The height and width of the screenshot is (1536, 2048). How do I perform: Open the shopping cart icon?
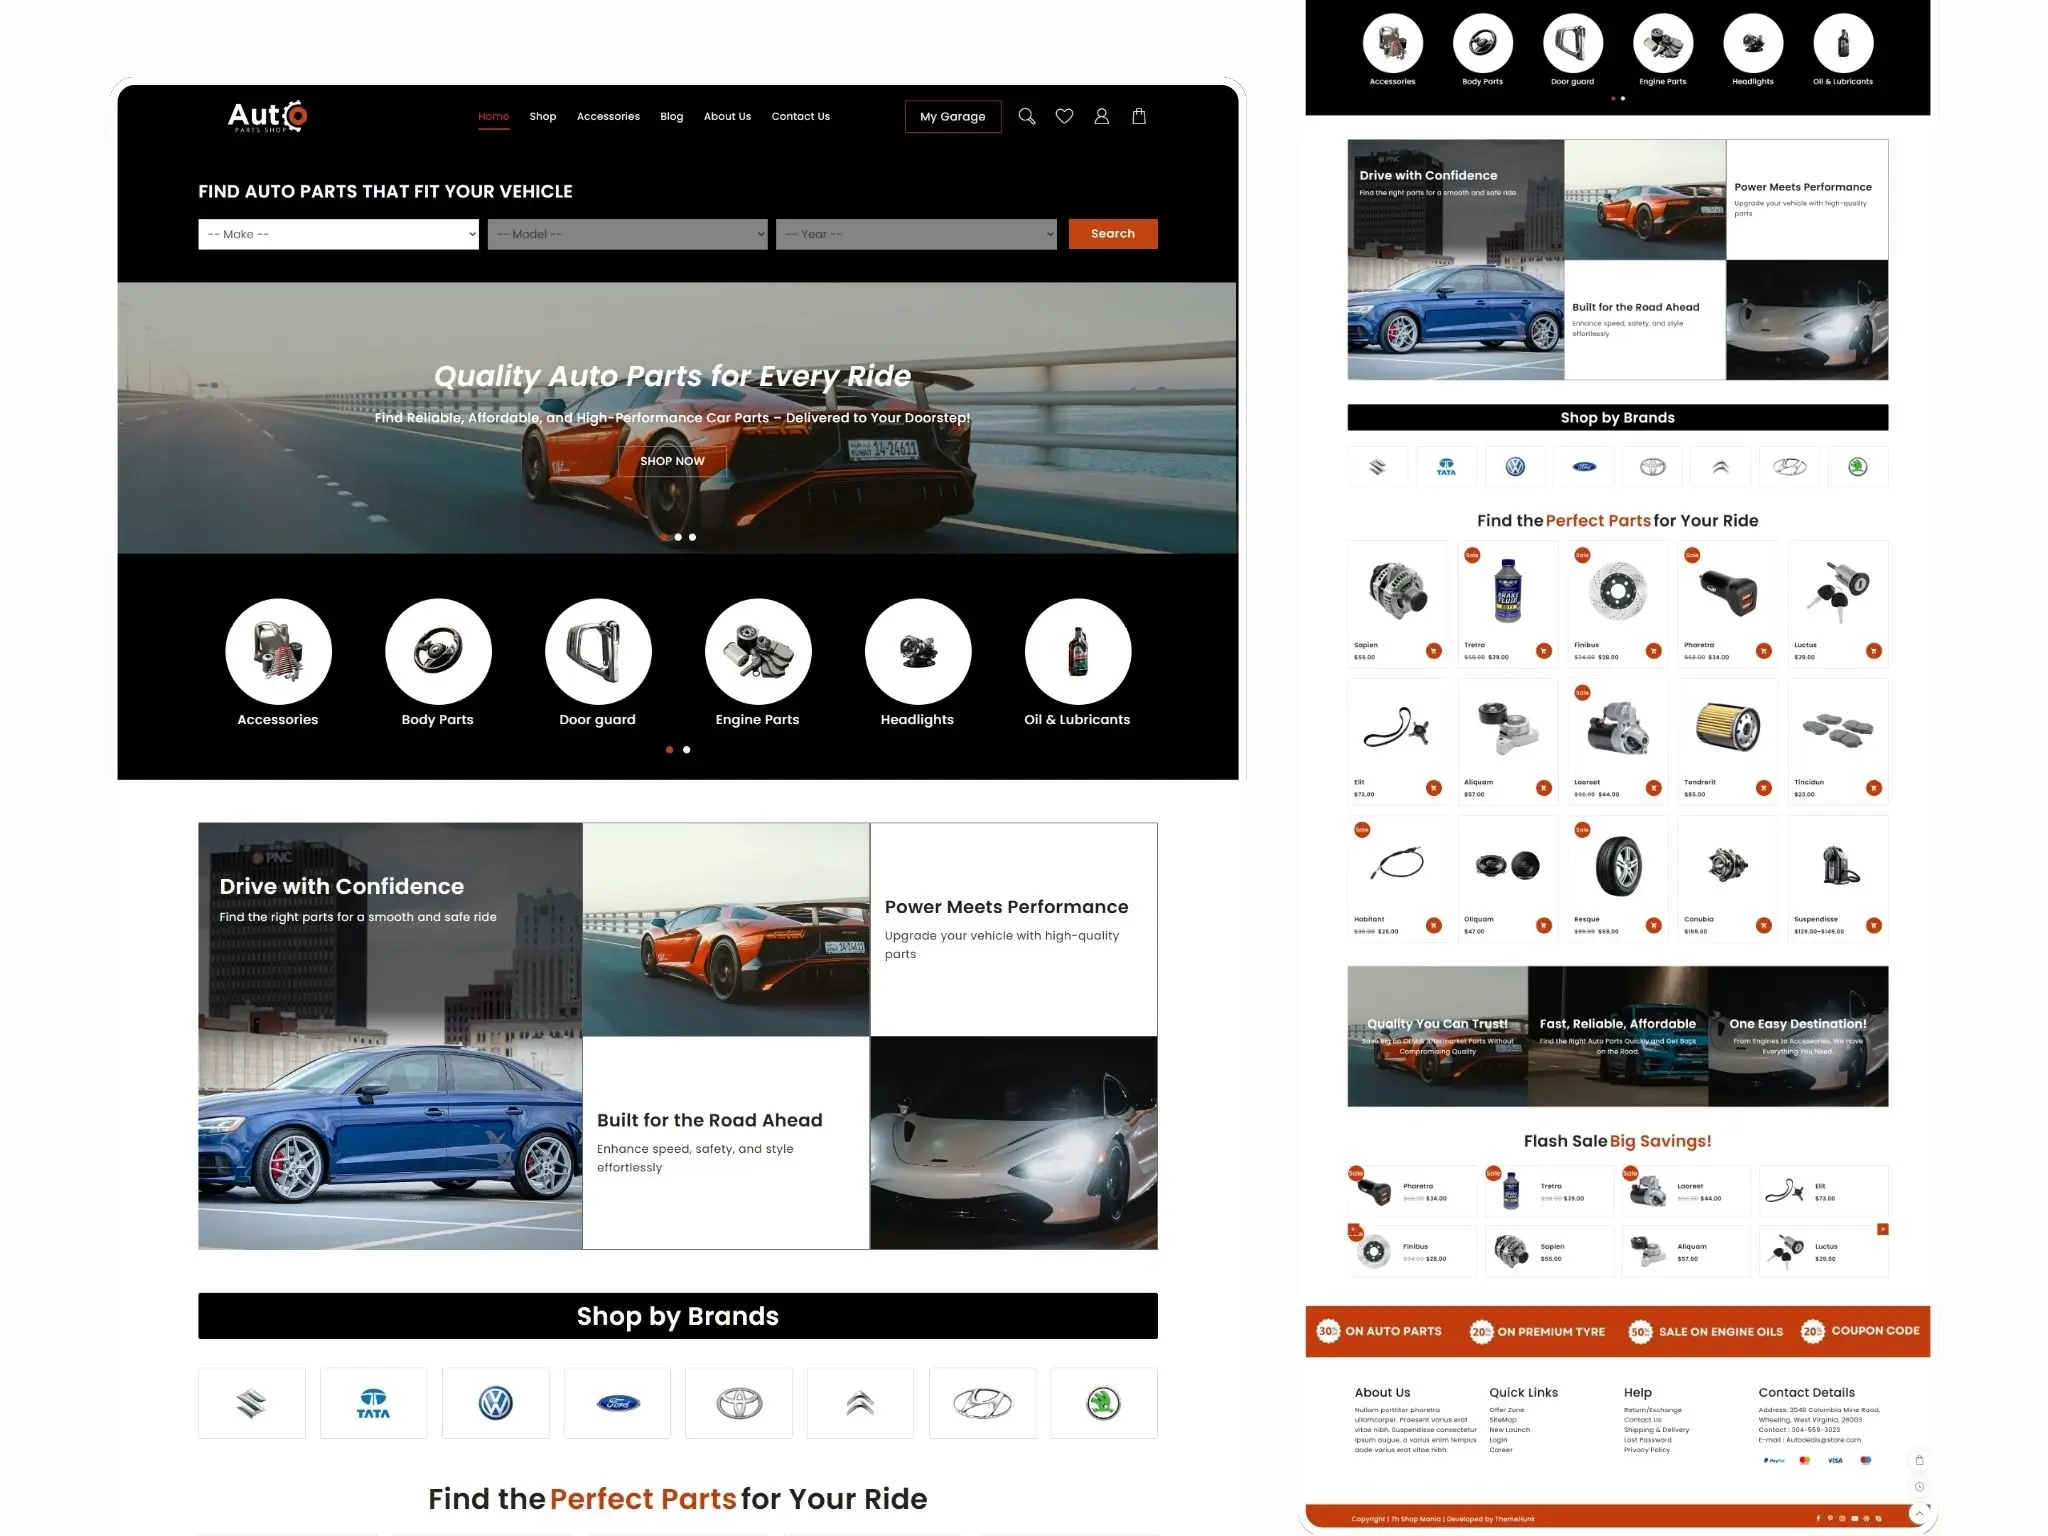(1139, 116)
